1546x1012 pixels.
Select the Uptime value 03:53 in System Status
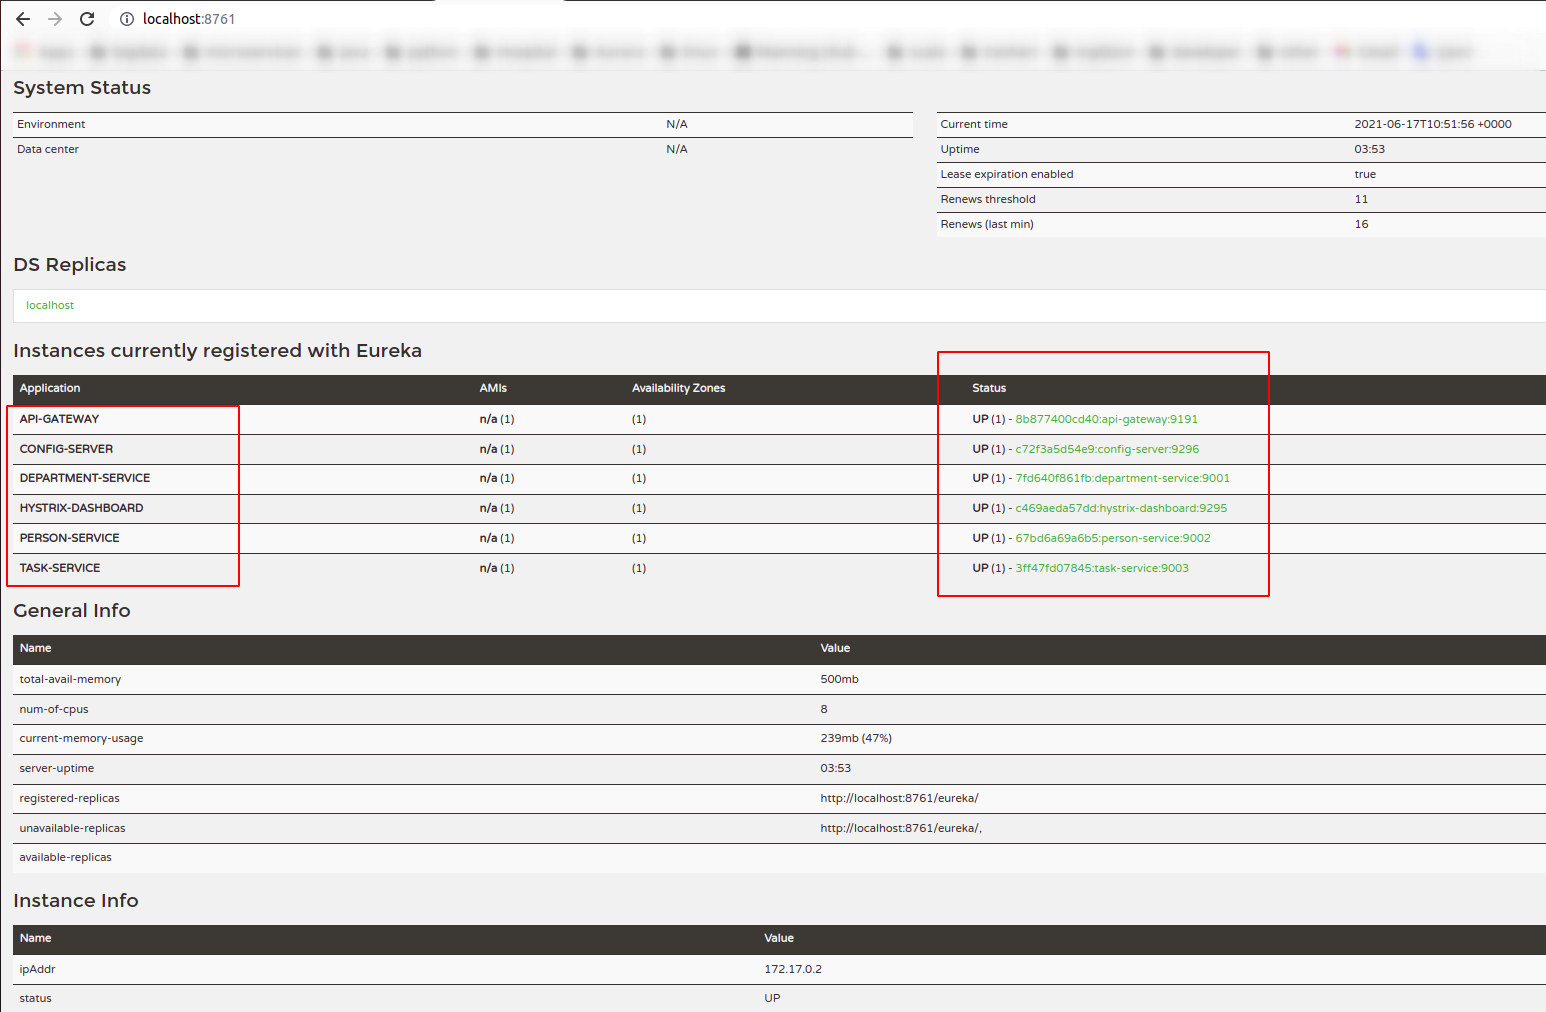(1370, 149)
